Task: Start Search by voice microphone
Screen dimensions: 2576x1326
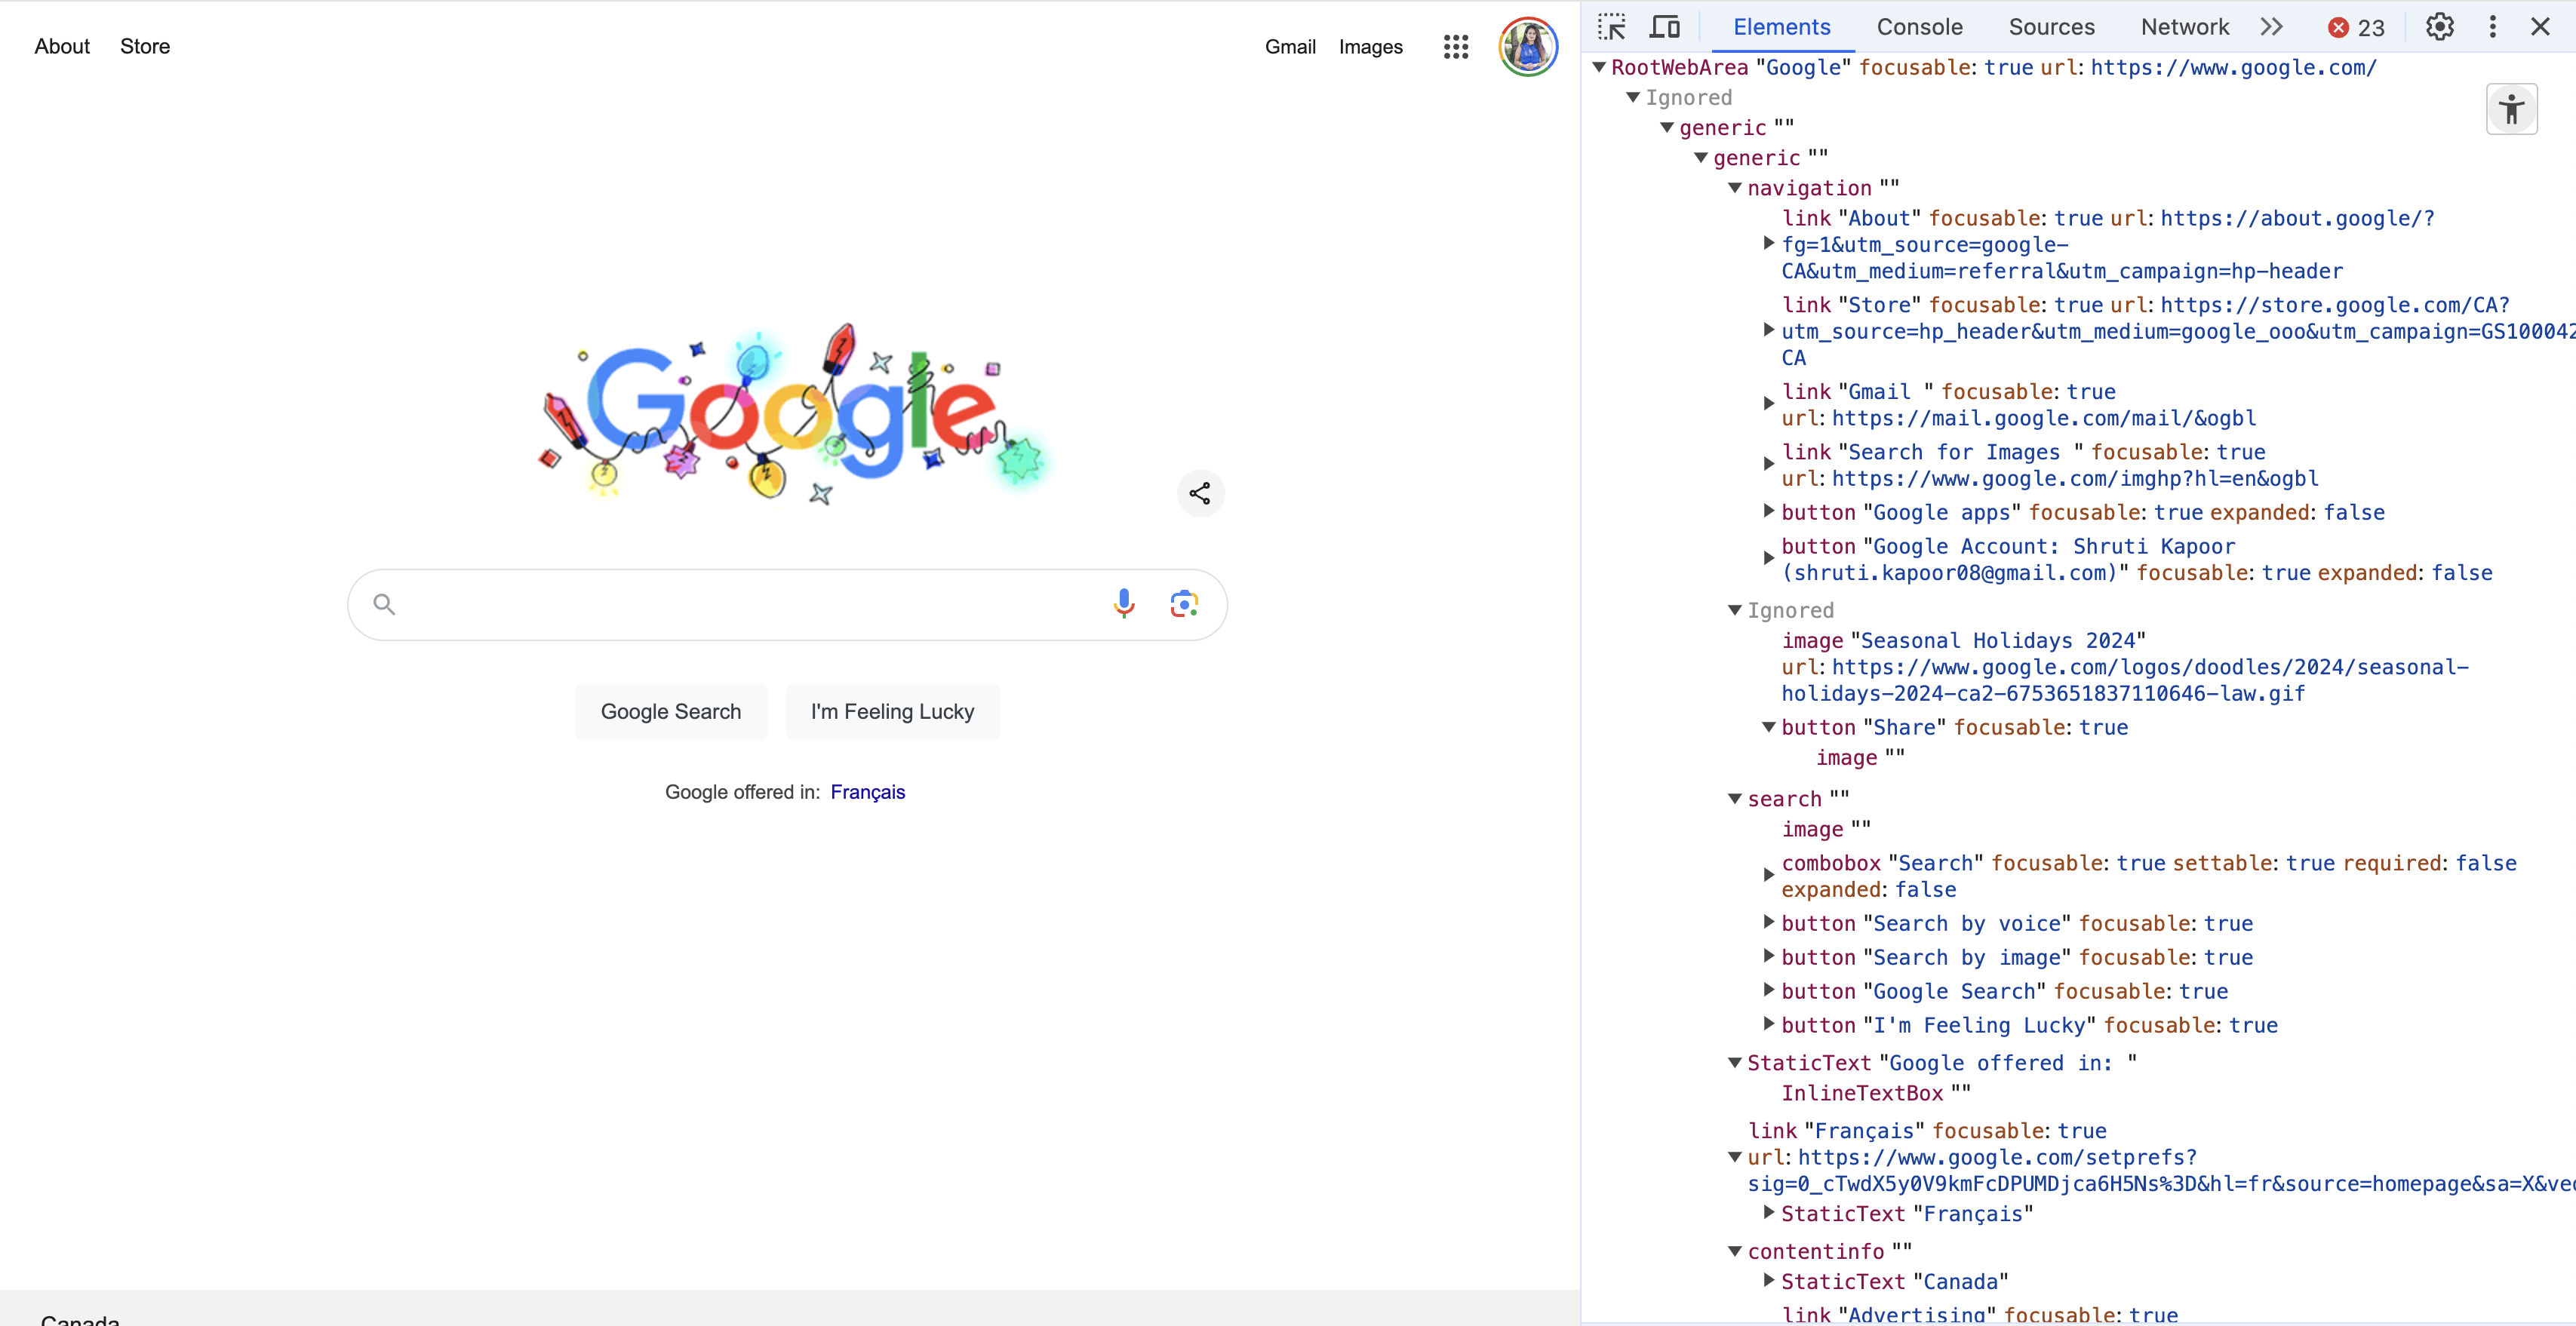Action: point(1124,604)
